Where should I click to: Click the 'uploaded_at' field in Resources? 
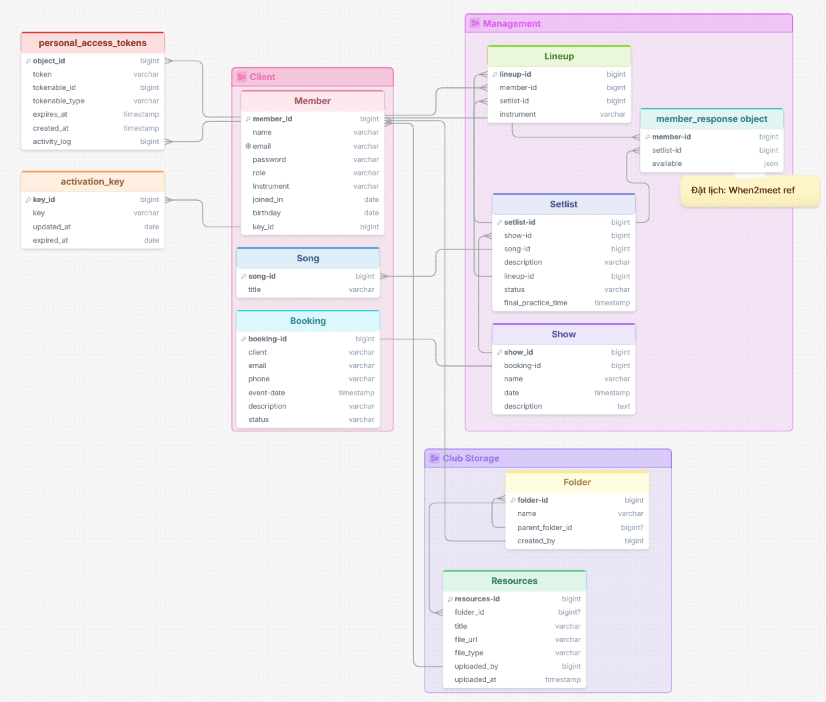pyautogui.click(x=514, y=680)
